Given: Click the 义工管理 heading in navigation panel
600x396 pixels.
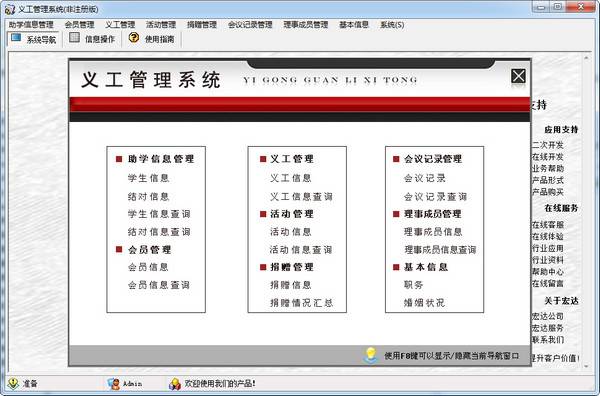Looking at the screenshot, I should point(292,159).
